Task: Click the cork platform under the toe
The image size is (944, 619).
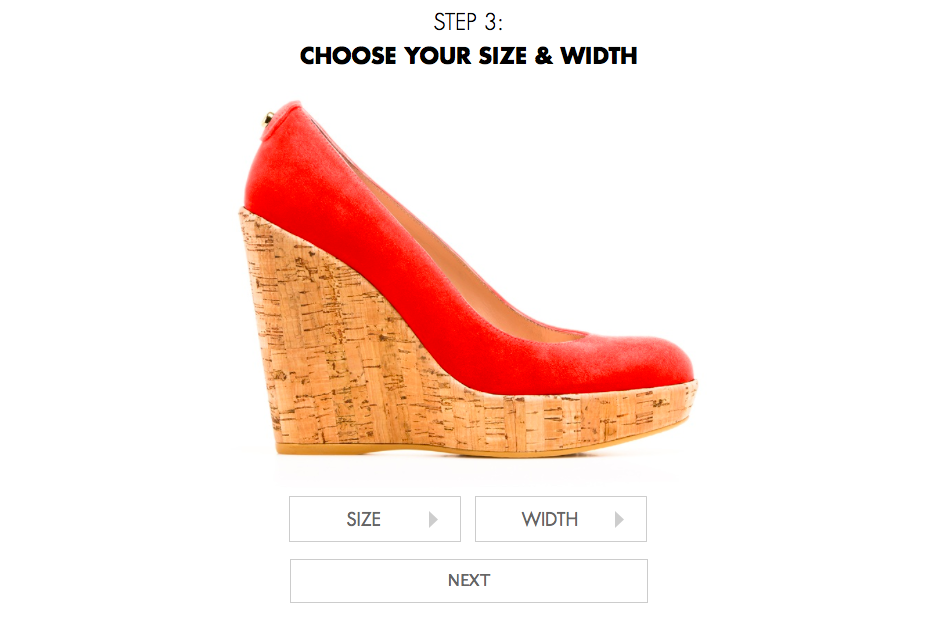Action: click(602, 415)
